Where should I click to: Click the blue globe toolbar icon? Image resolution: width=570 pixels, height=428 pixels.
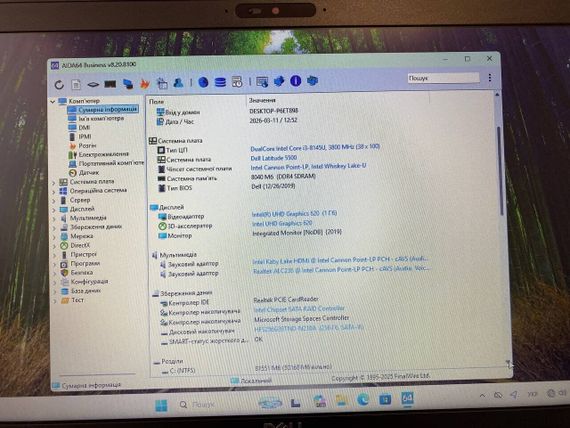point(203,82)
